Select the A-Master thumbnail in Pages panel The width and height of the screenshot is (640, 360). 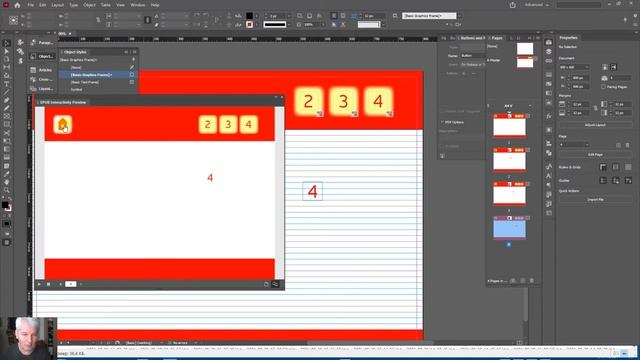[x=525, y=62]
